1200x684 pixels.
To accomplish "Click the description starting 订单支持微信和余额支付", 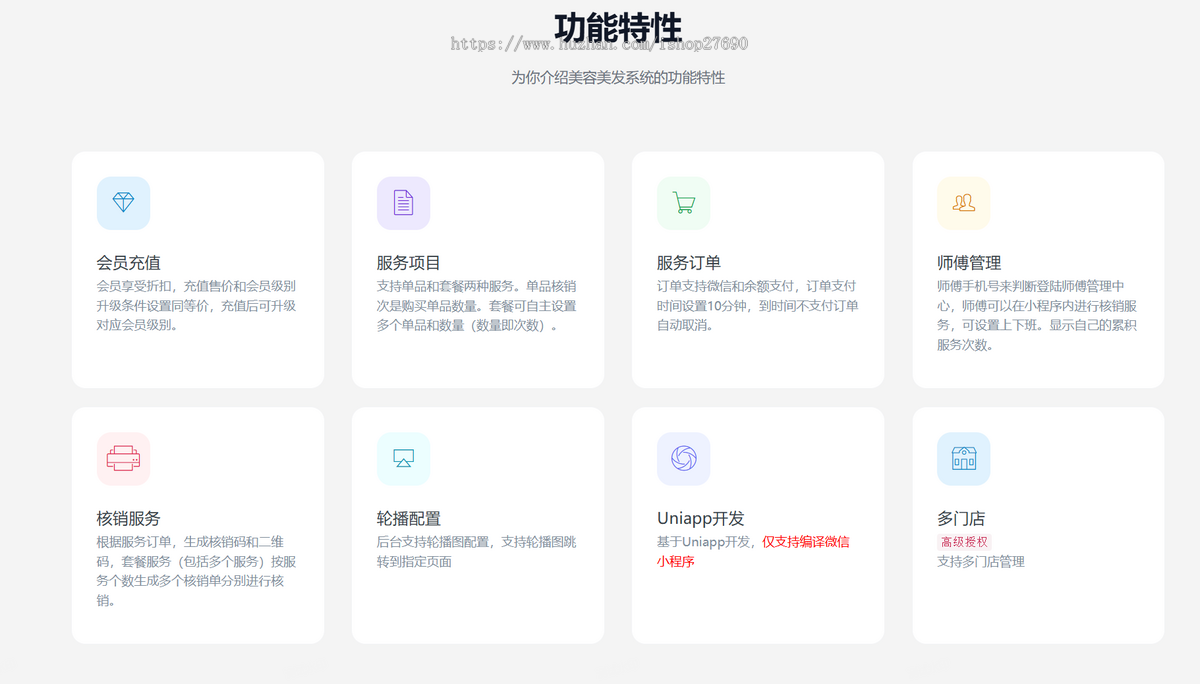I will [757, 305].
